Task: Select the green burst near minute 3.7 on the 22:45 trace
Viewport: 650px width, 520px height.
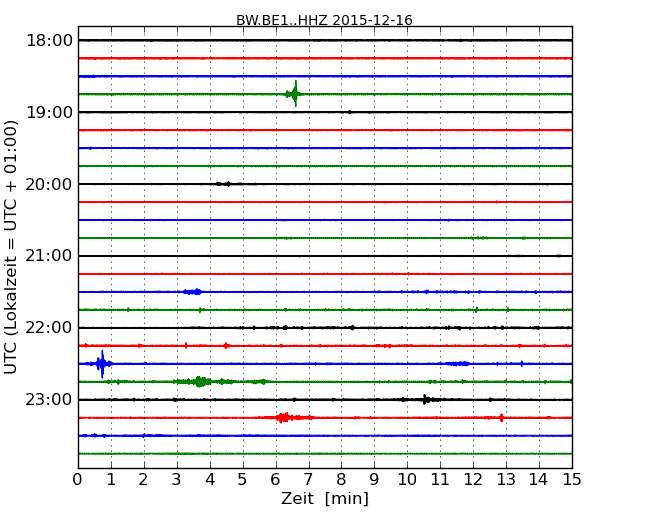Action: point(201,381)
